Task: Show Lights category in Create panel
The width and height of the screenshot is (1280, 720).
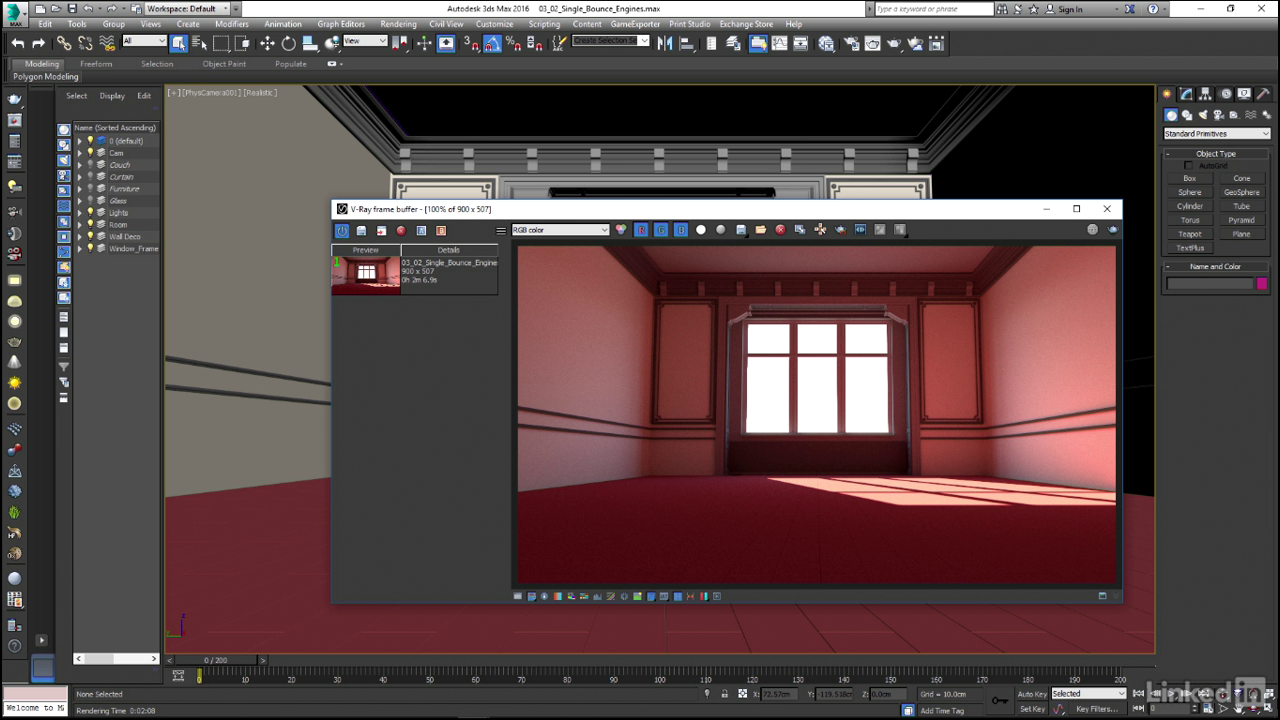Action: (1203, 115)
